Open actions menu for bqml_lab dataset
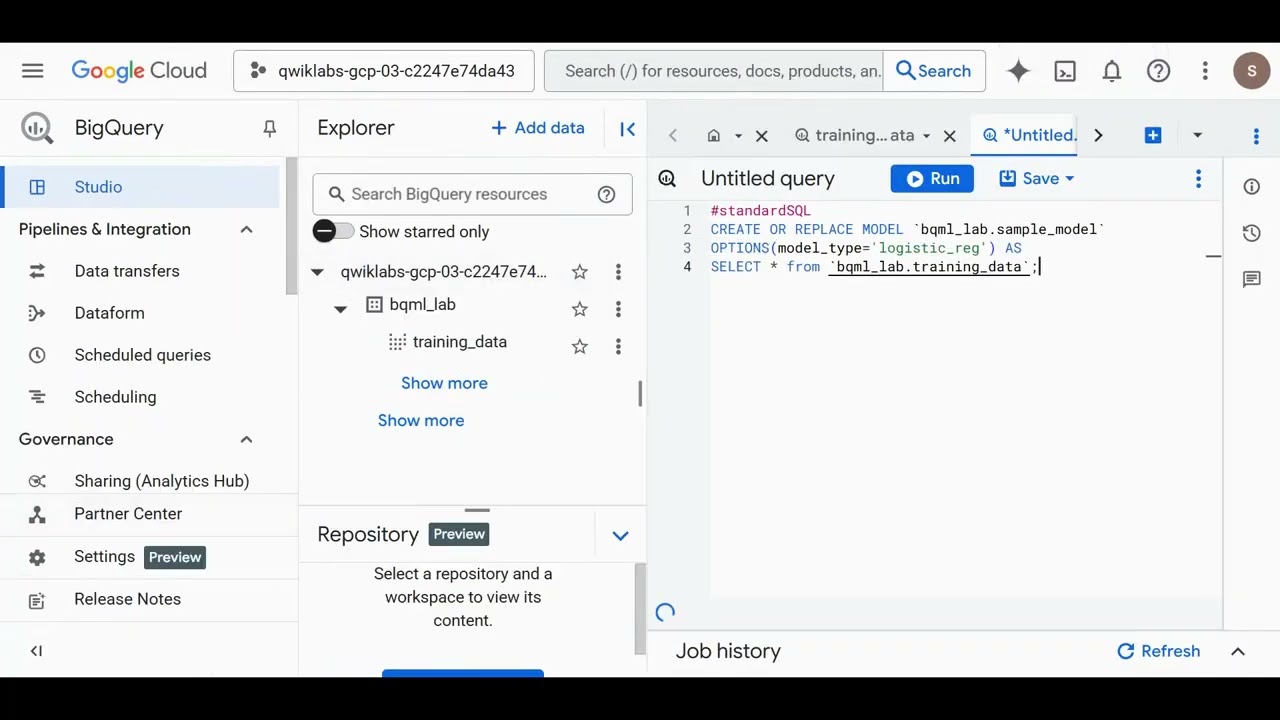Screen dimensions: 1280x720 coord(618,309)
